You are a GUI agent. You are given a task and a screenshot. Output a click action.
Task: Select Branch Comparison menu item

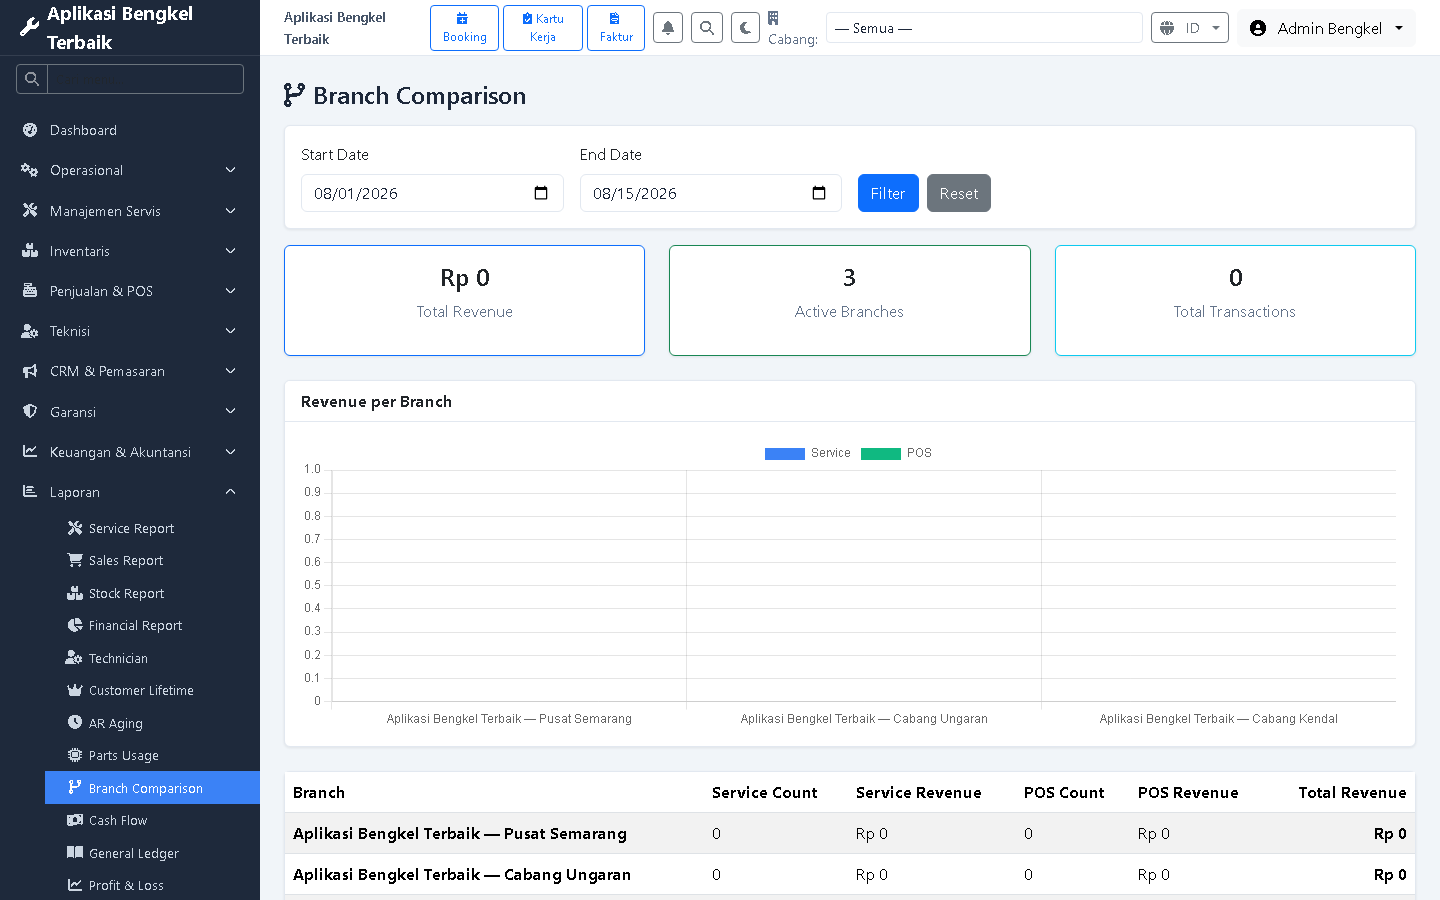tap(152, 788)
